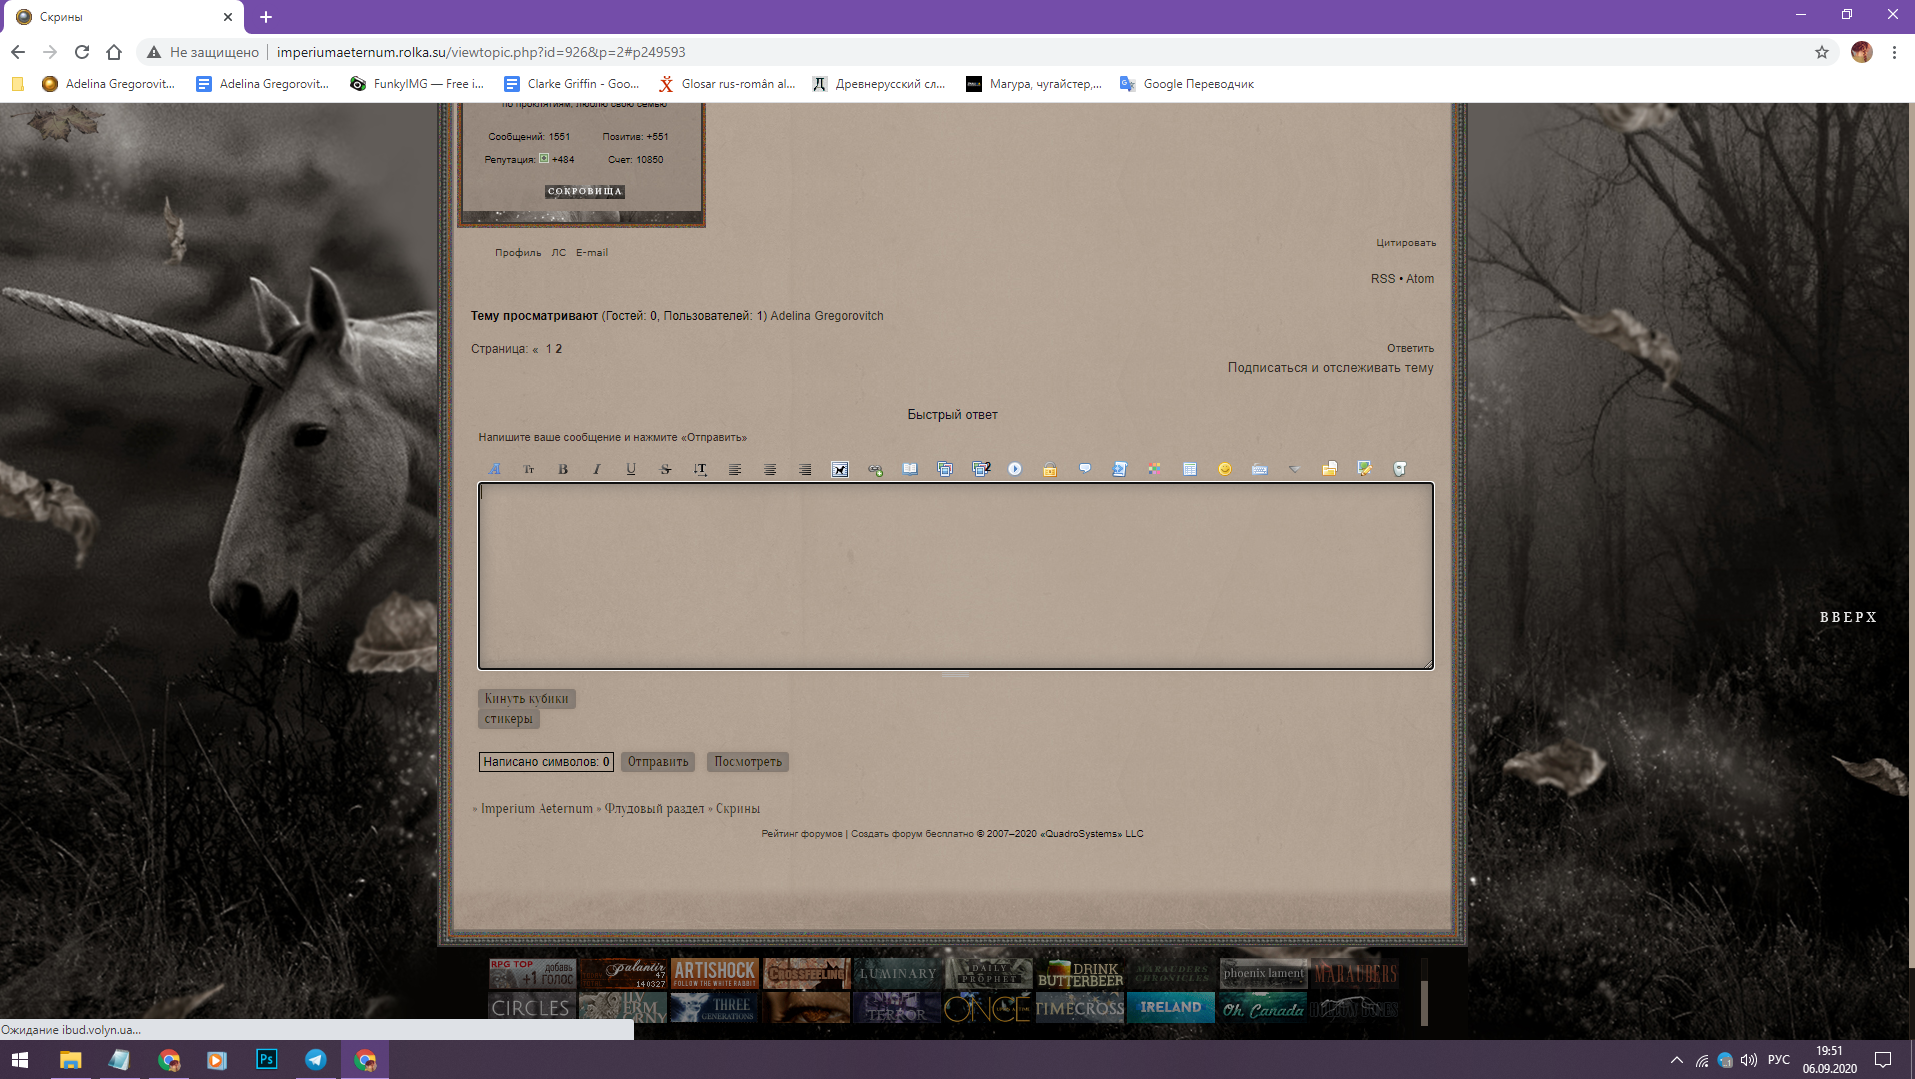
Task: Apply underline formatting
Action: tap(631, 469)
